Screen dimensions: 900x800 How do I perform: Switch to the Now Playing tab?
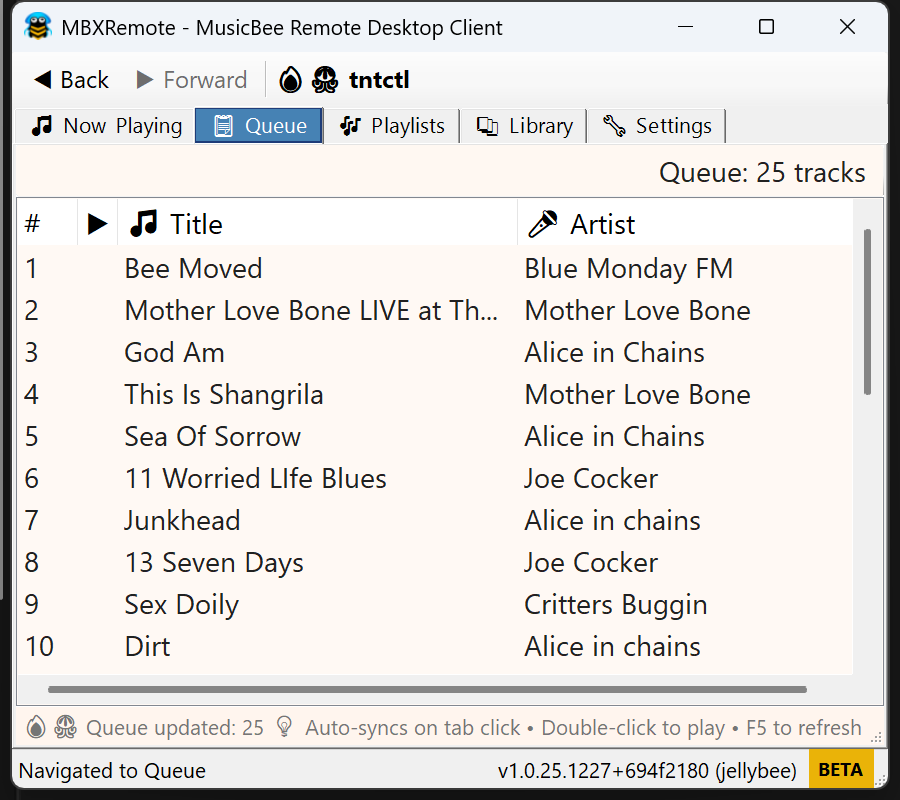pyautogui.click(x=107, y=126)
